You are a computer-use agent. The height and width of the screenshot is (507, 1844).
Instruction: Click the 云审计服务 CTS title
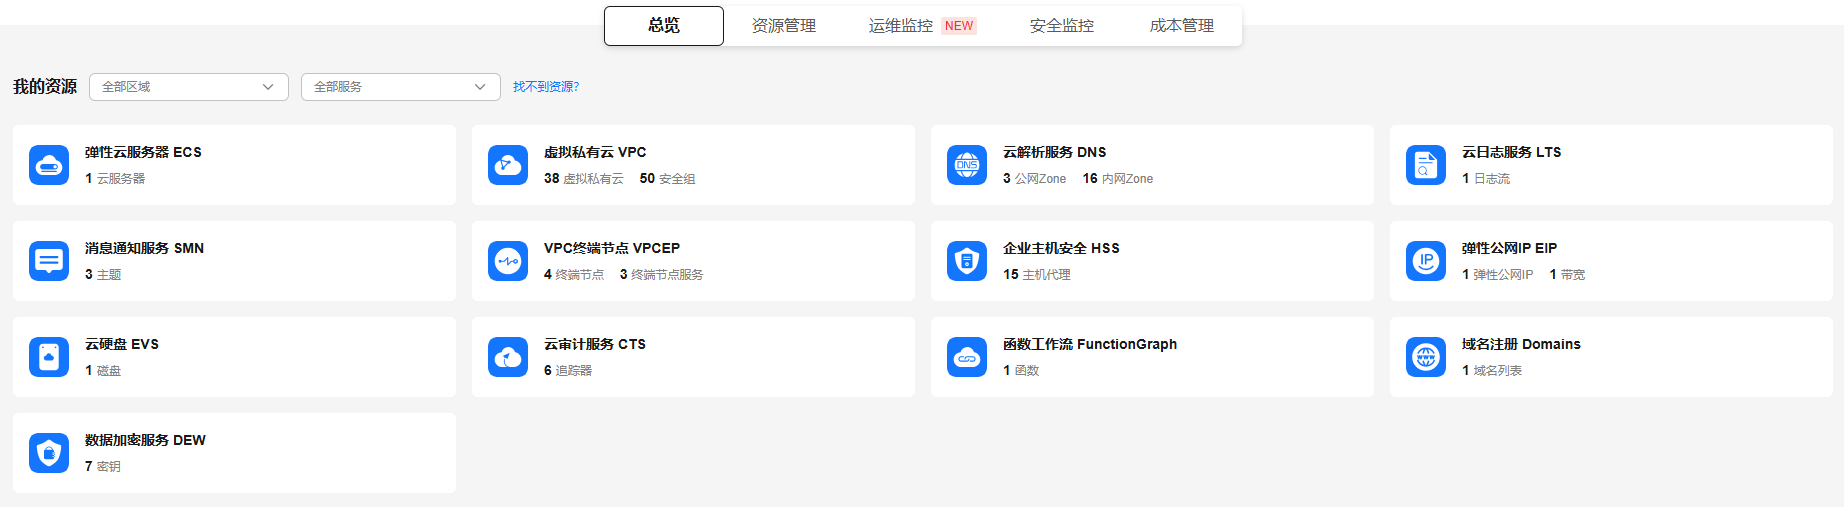pos(595,344)
